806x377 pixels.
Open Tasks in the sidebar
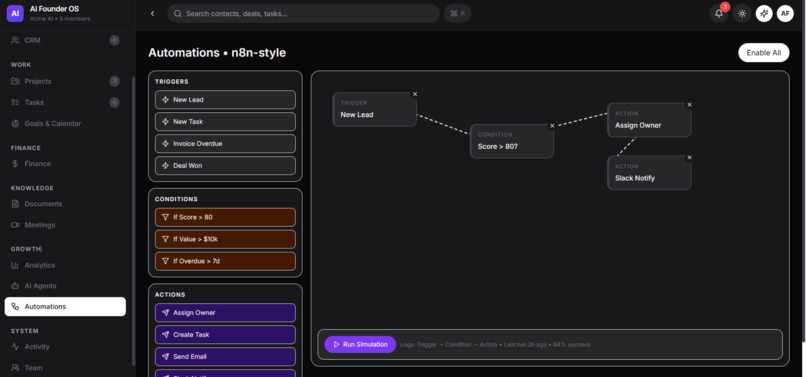(65, 102)
